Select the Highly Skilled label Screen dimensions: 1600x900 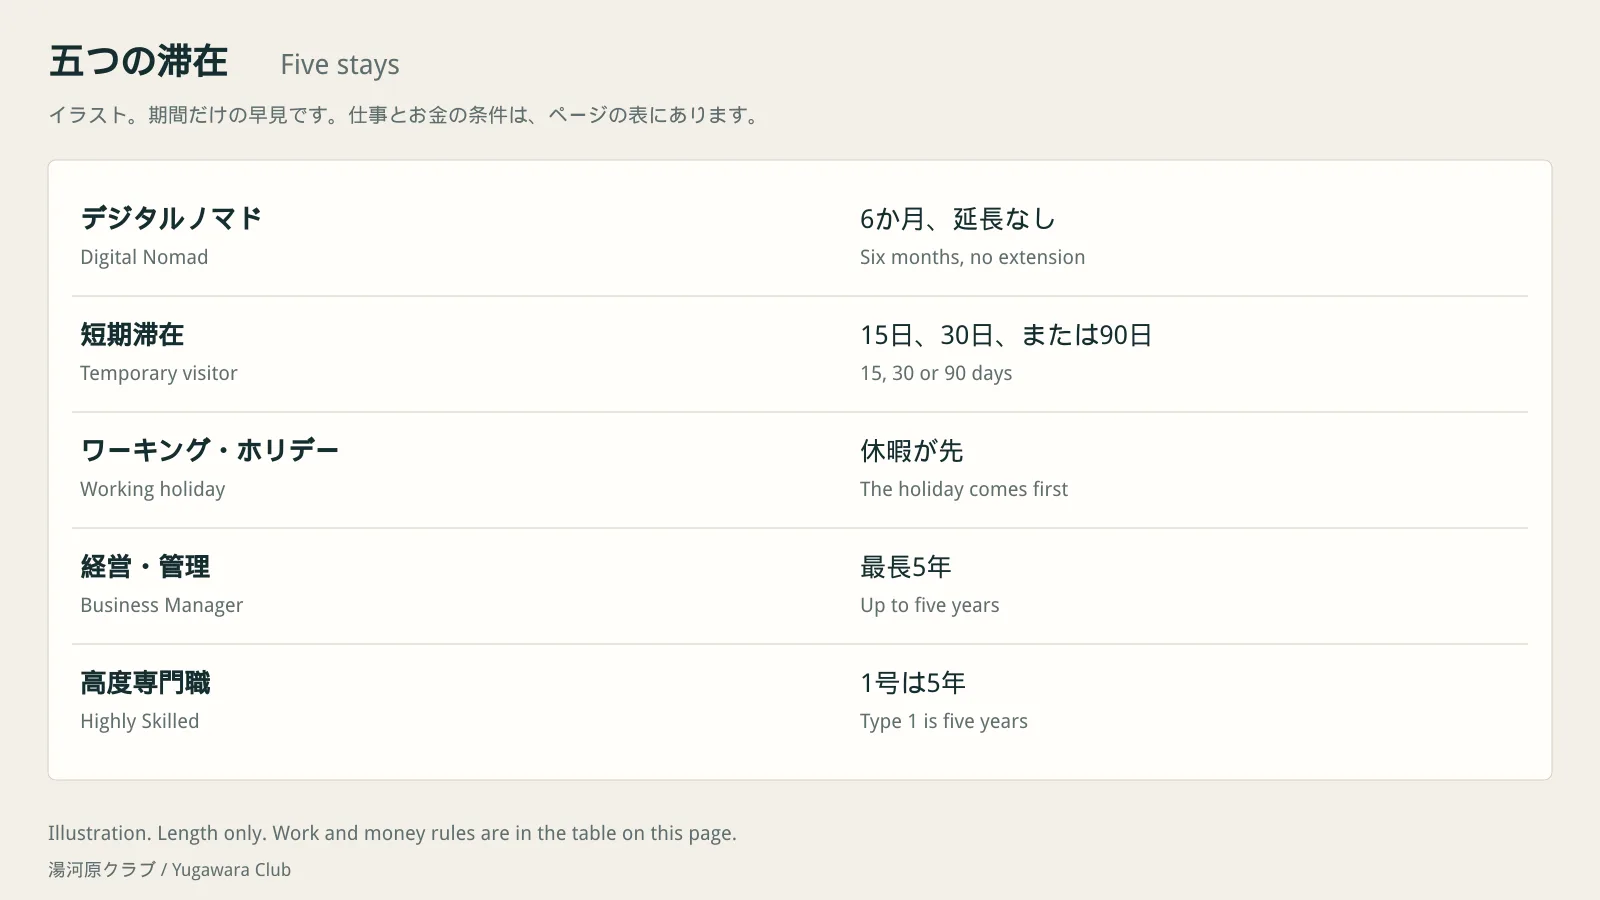click(140, 721)
